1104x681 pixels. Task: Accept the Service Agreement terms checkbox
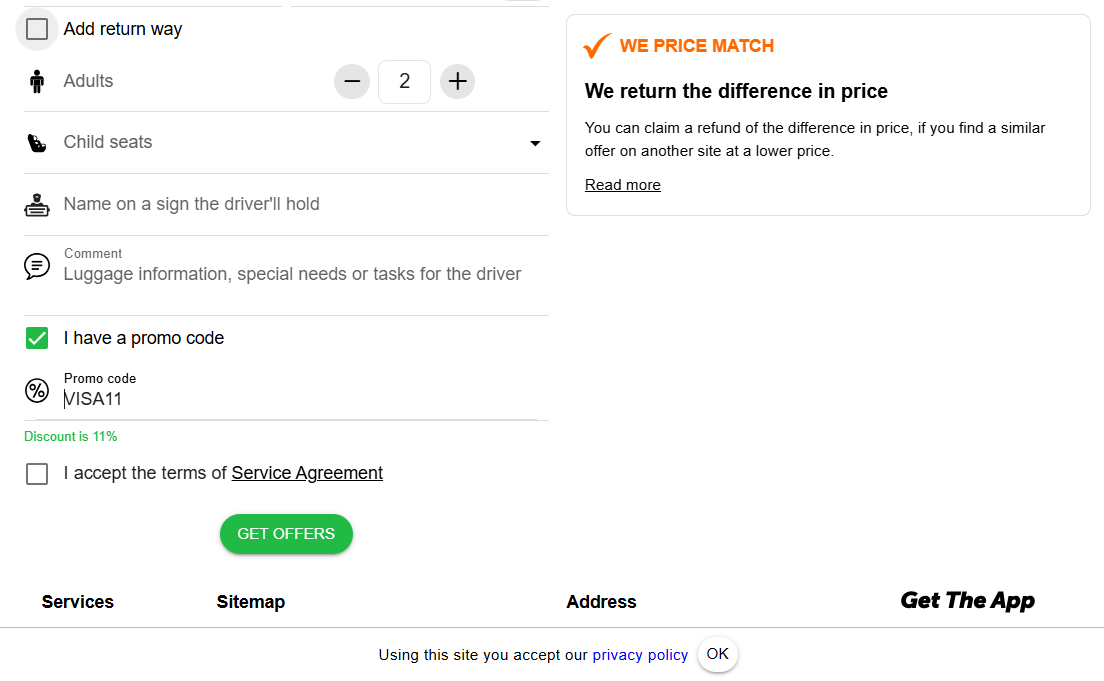tap(37, 474)
